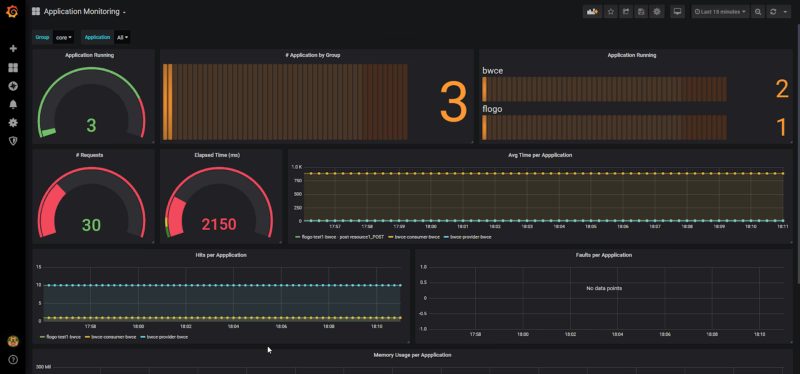Click the dashboard grid icon beside title

coord(36,11)
